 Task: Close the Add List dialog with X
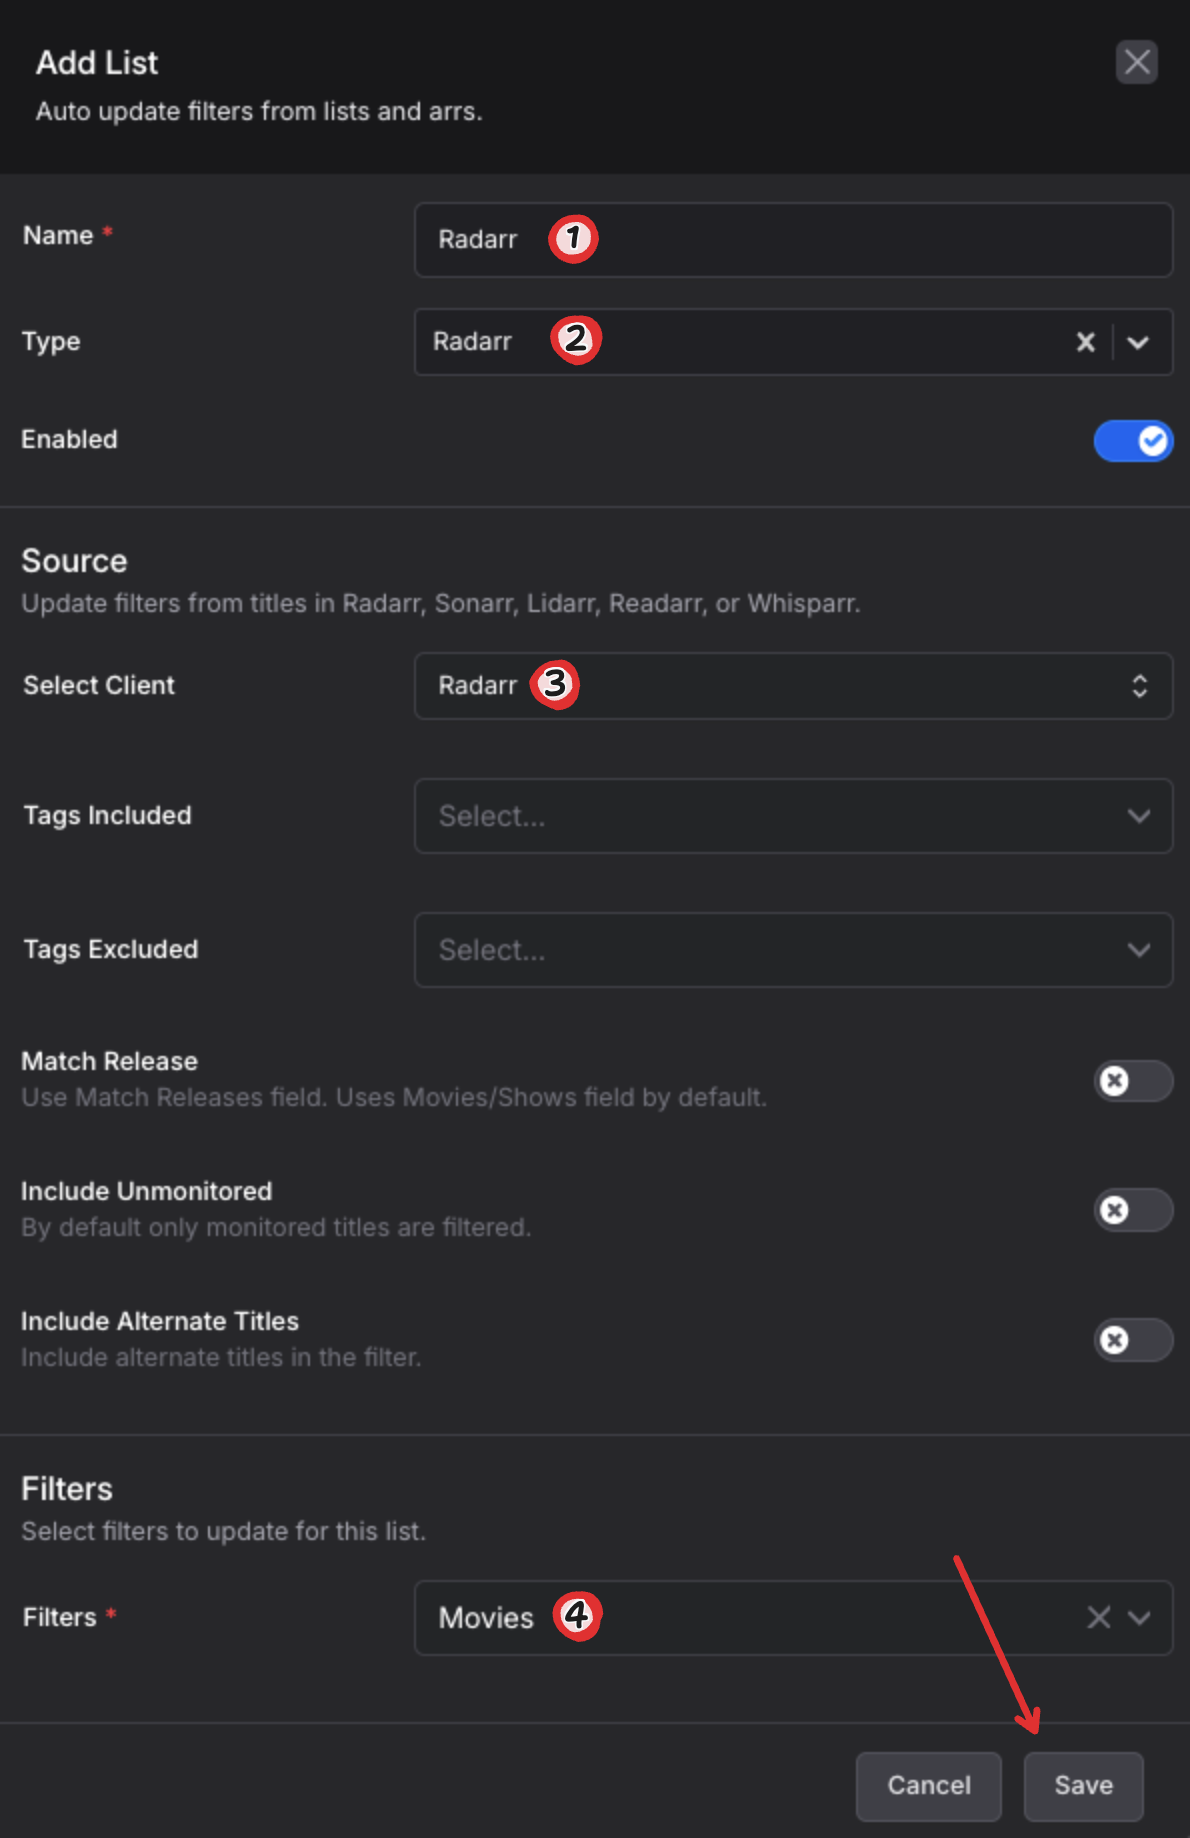point(1136,62)
